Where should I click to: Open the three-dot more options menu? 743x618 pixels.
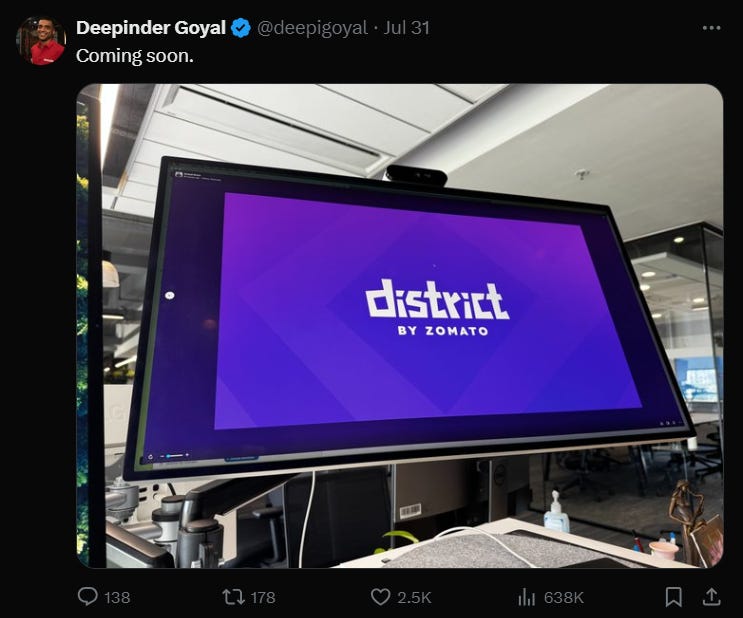coord(712,28)
